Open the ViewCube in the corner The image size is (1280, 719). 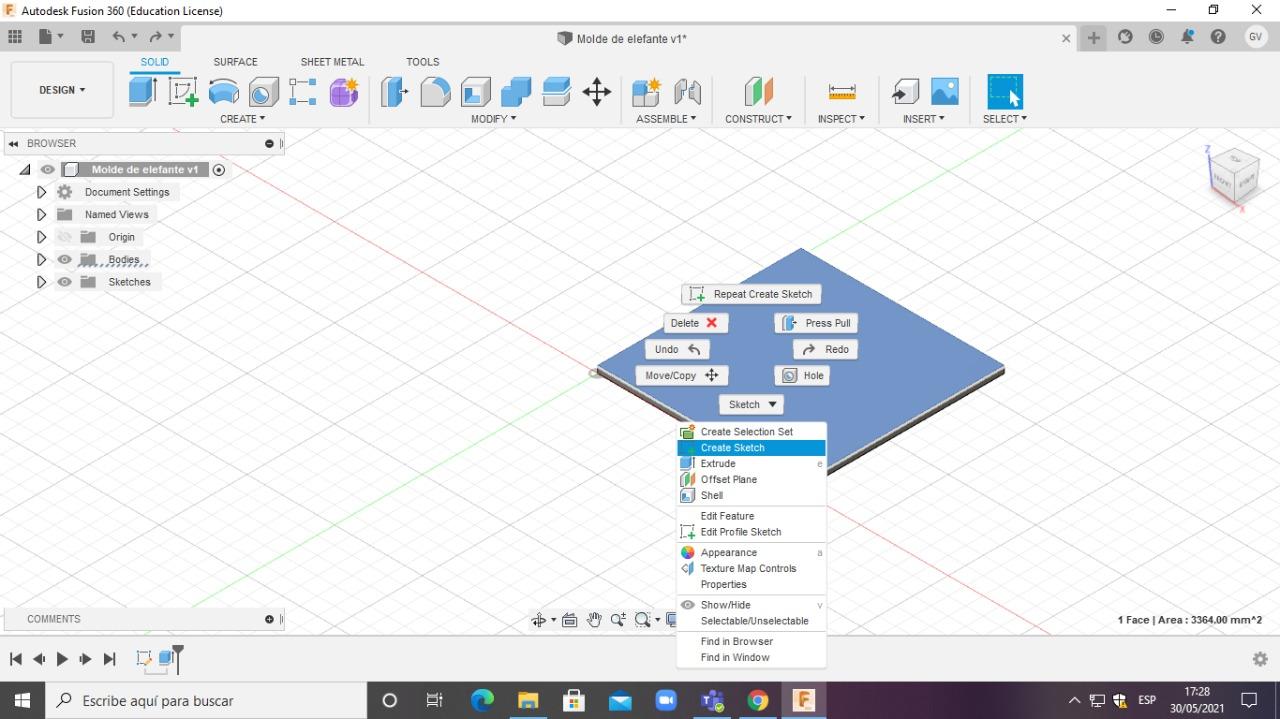pyautogui.click(x=1234, y=176)
